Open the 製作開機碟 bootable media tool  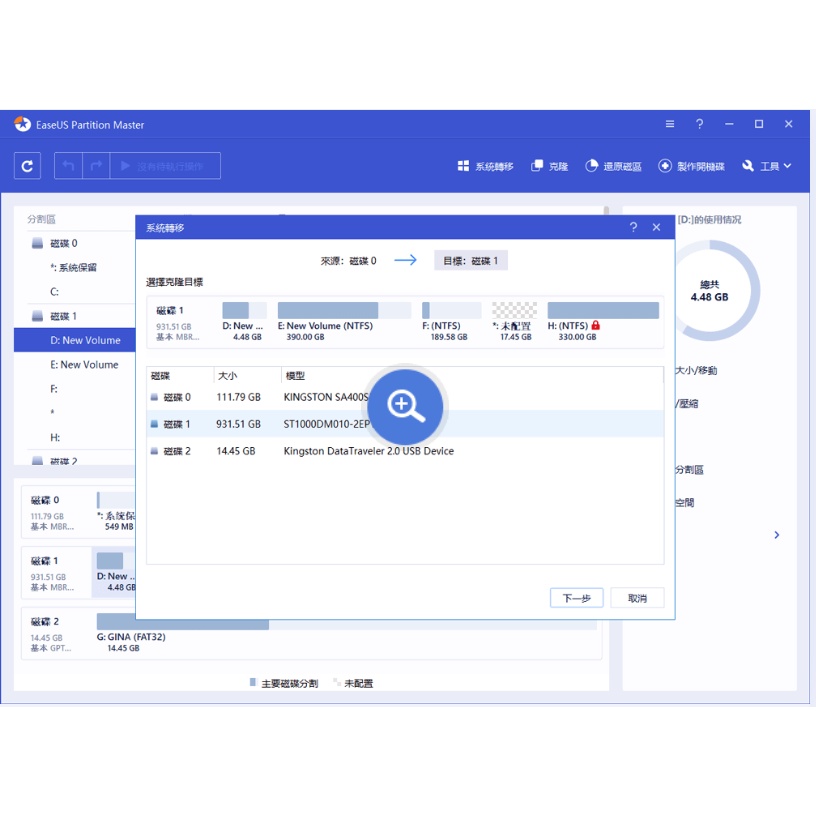pos(691,166)
